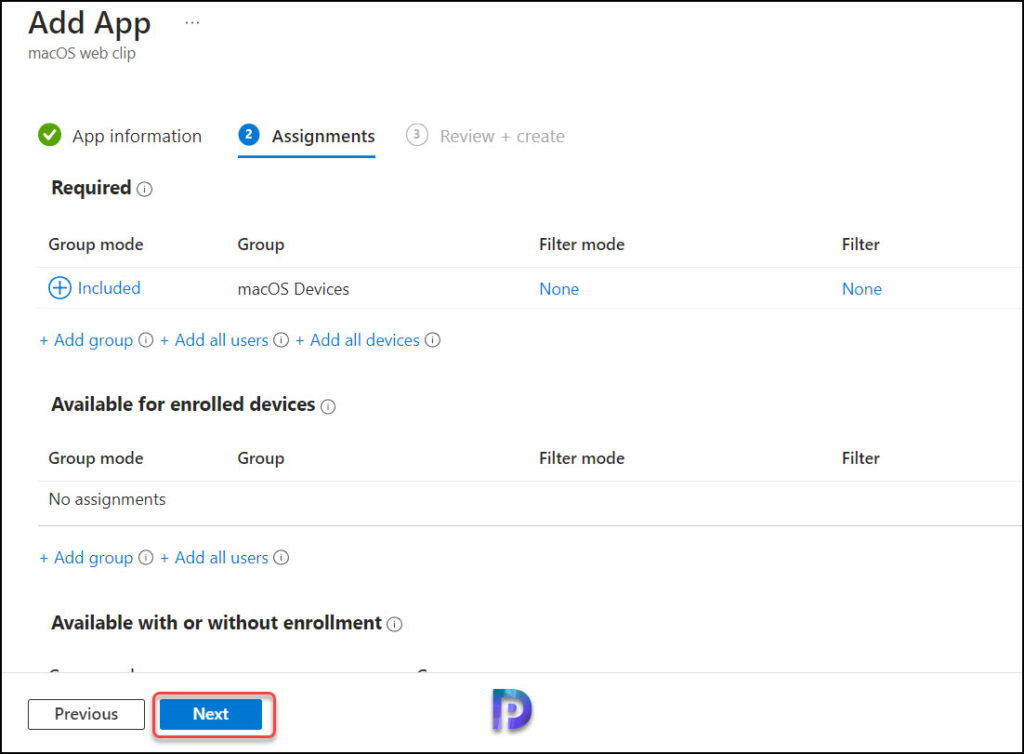Click the Group mode header in Required table
The height and width of the screenshot is (754, 1024).
[x=96, y=244]
